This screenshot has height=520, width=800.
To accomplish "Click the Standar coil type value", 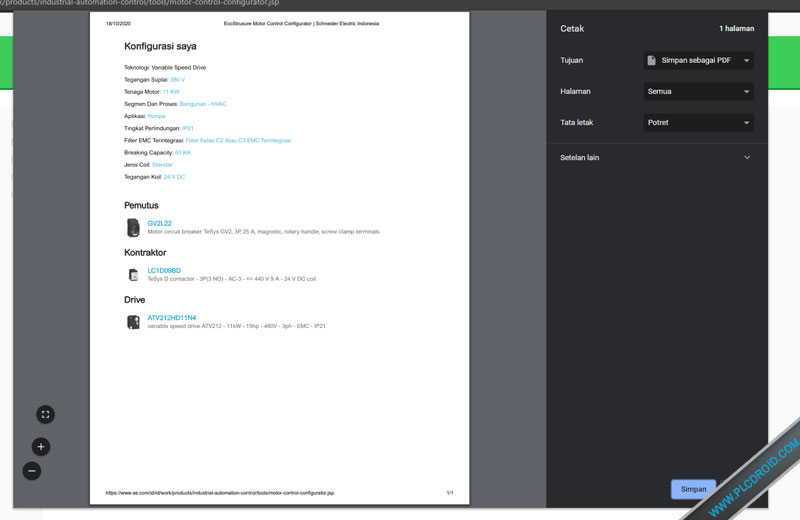I will 162,165.
